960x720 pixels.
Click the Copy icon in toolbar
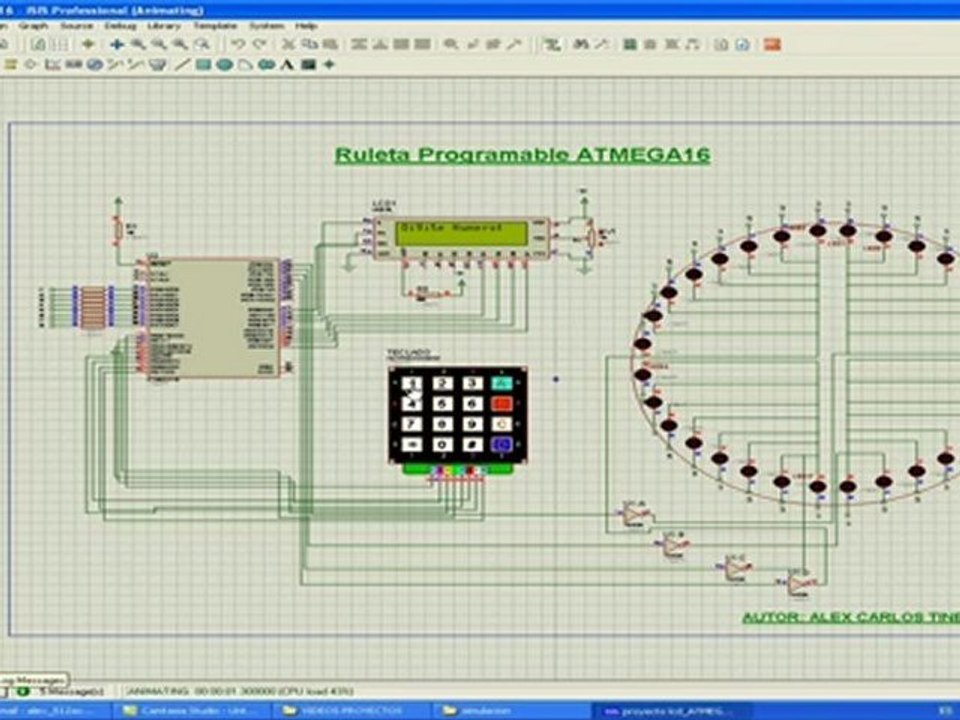(310, 44)
